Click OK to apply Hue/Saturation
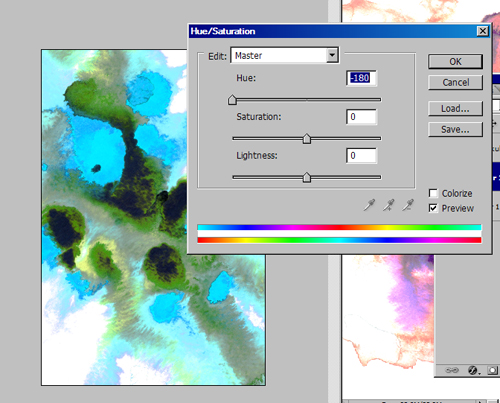Image resolution: width=500 pixels, height=403 pixels. click(455, 62)
